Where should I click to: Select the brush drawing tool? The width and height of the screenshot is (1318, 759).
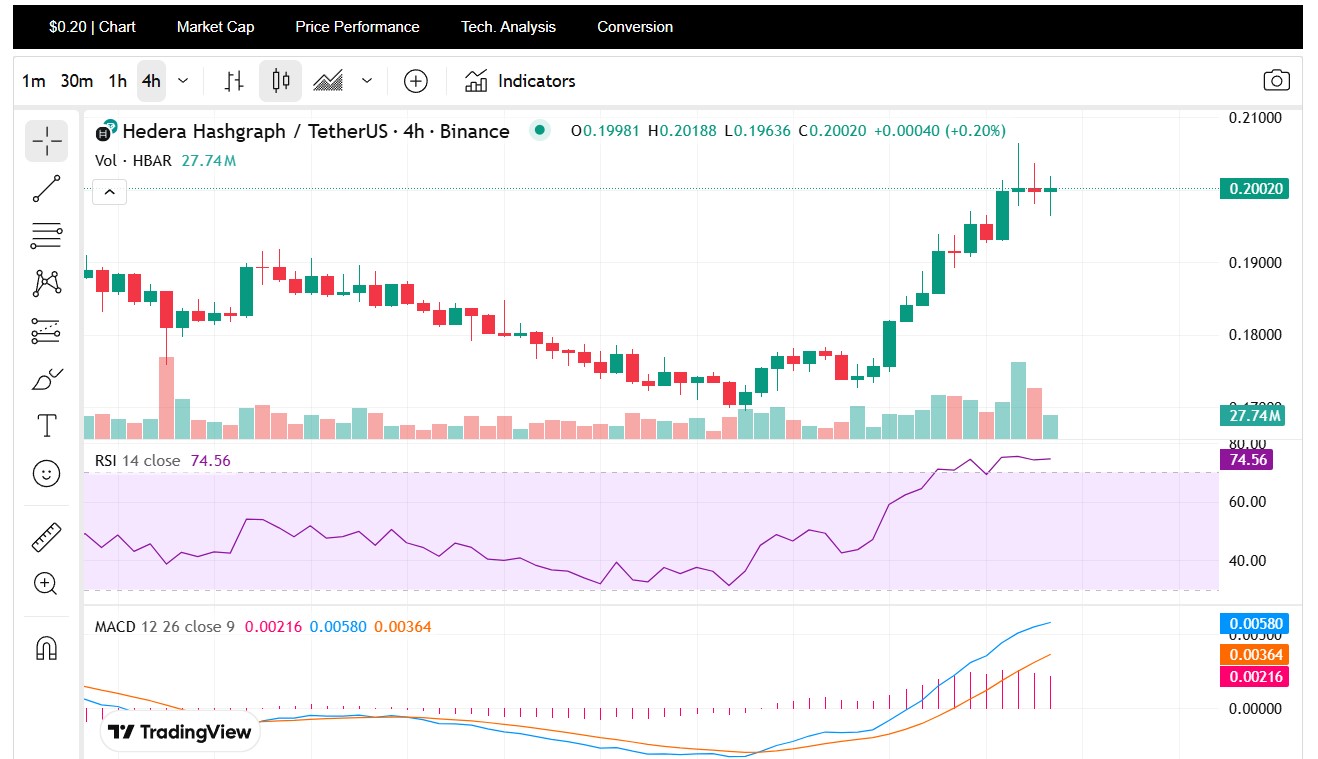(x=46, y=379)
